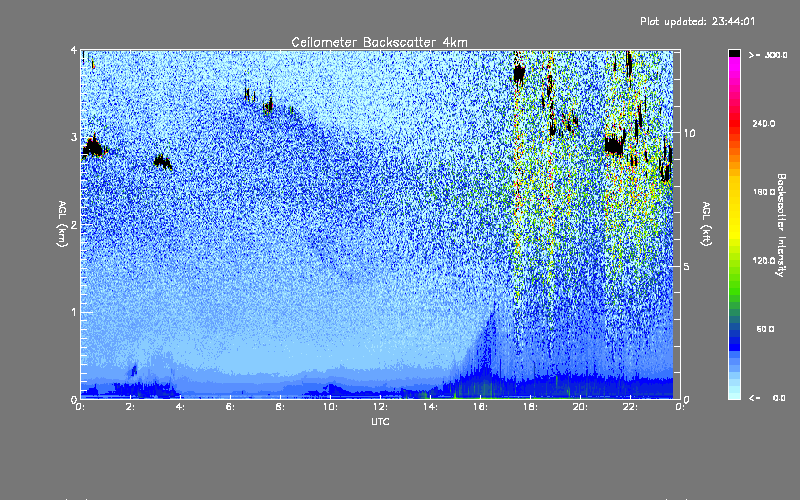
Task: Click the black cloud echo near 3 km after 0 UTC
Action: coord(94,147)
